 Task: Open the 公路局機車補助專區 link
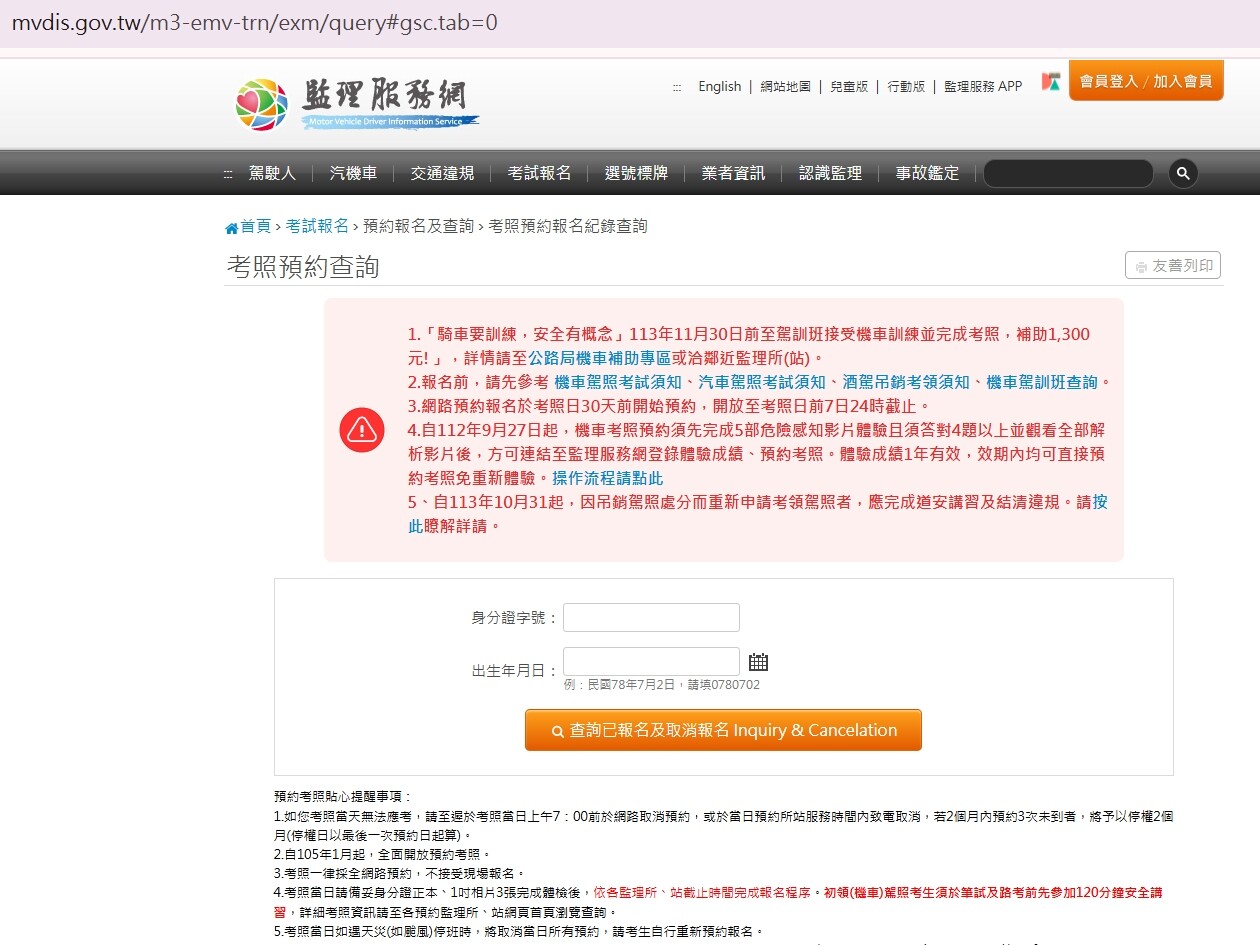point(600,358)
